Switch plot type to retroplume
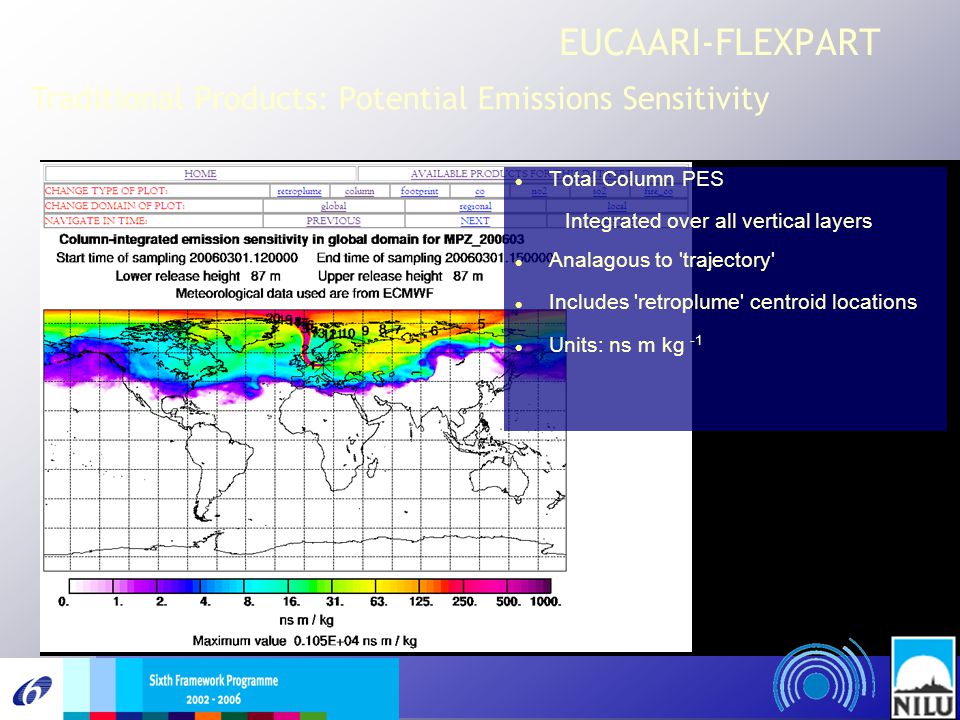Image resolution: width=960 pixels, height=720 pixels. tap(299, 192)
